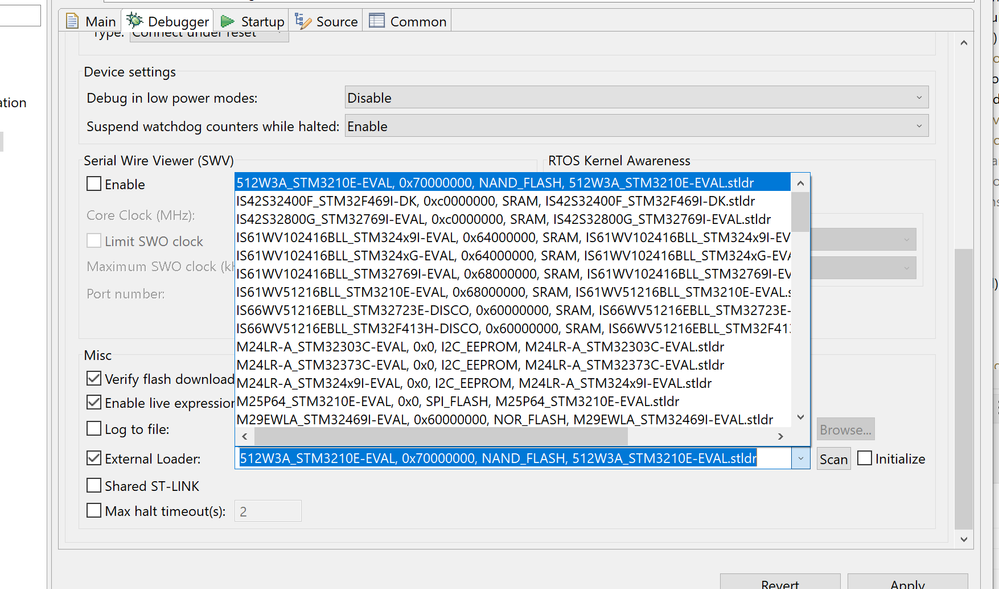The width and height of the screenshot is (999, 589).
Task: Click the Revert button
Action: [x=780, y=581]
